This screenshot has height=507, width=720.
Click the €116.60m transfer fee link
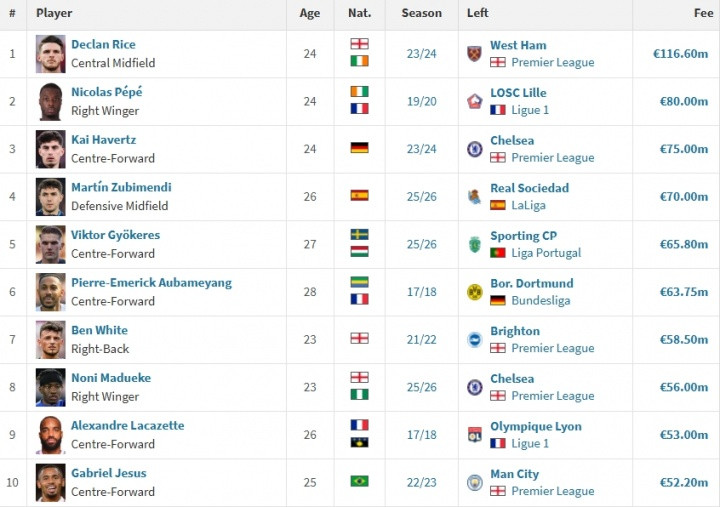681,54
